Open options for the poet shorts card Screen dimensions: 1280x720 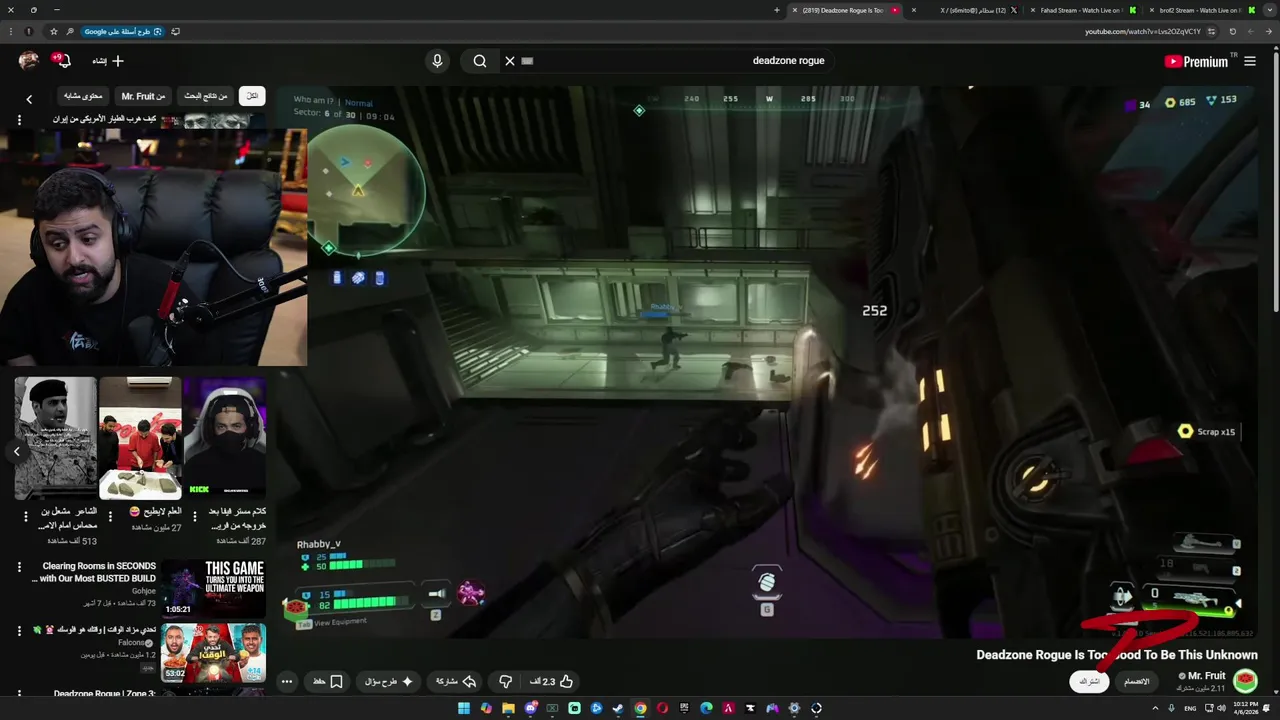tap(26, 517)
